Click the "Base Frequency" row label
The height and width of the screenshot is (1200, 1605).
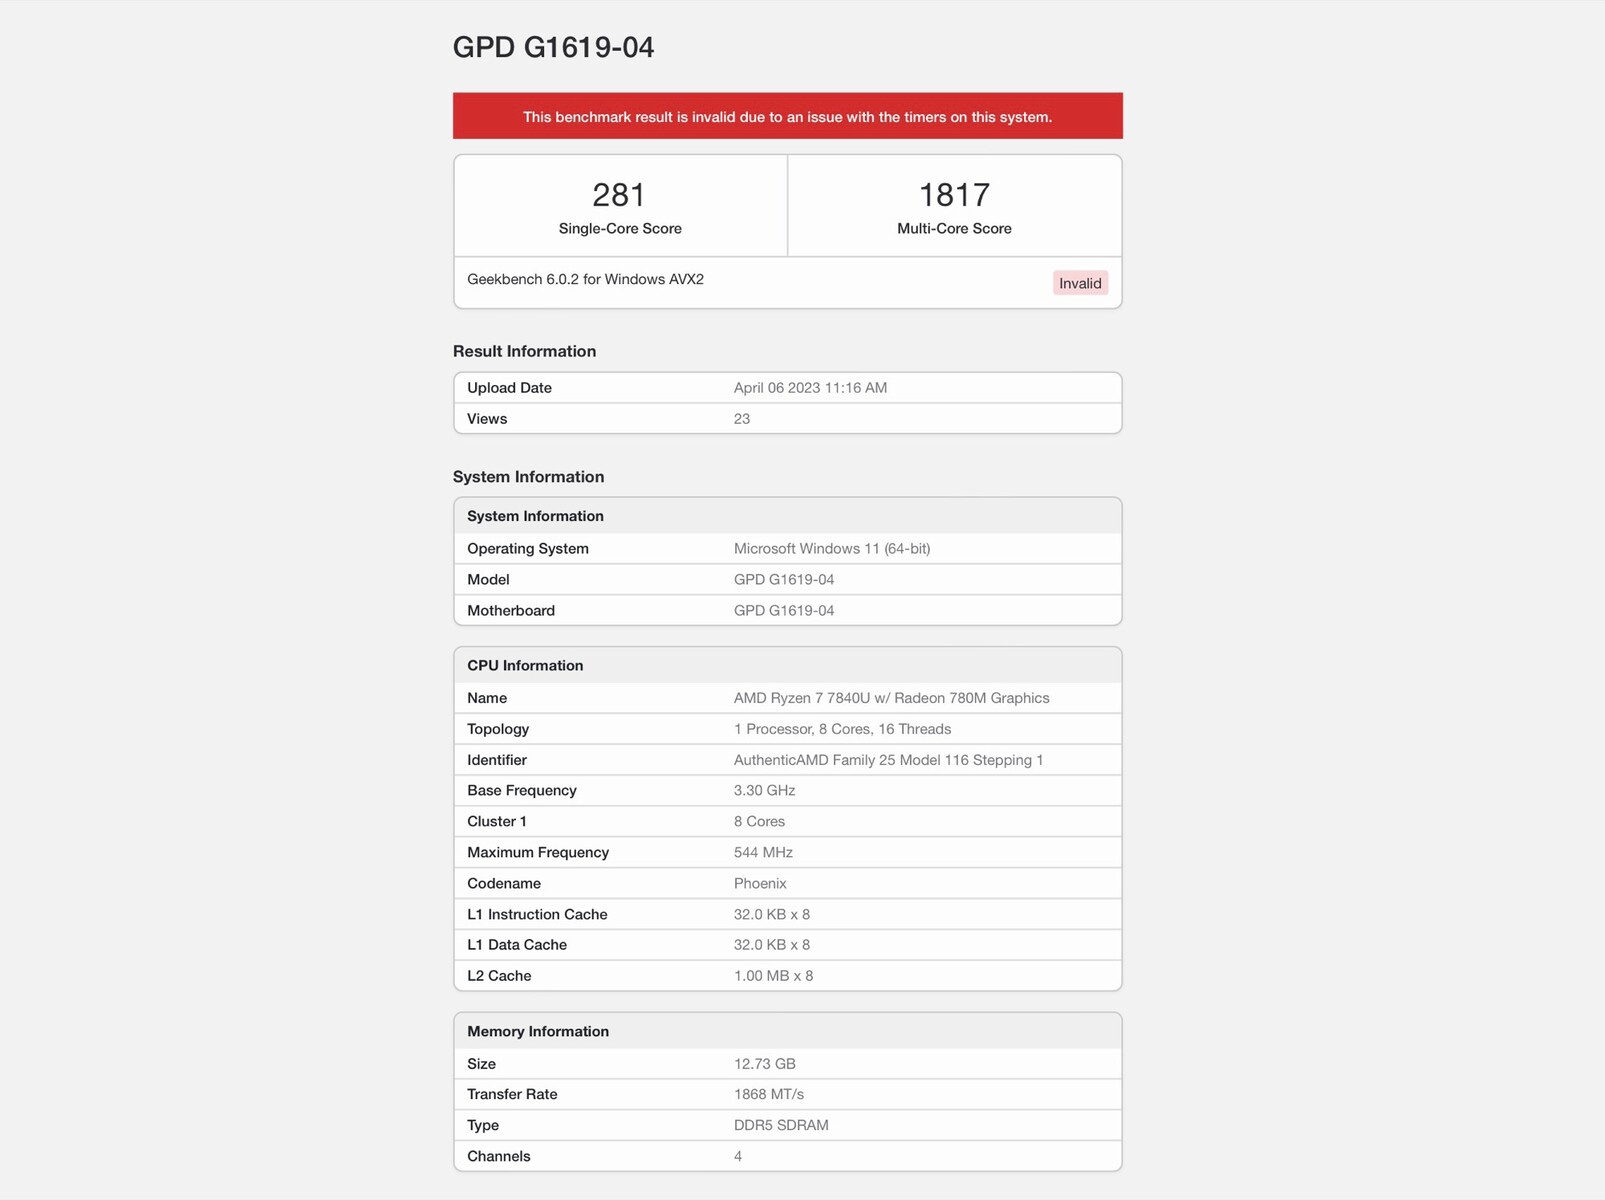tap(522, 791)
